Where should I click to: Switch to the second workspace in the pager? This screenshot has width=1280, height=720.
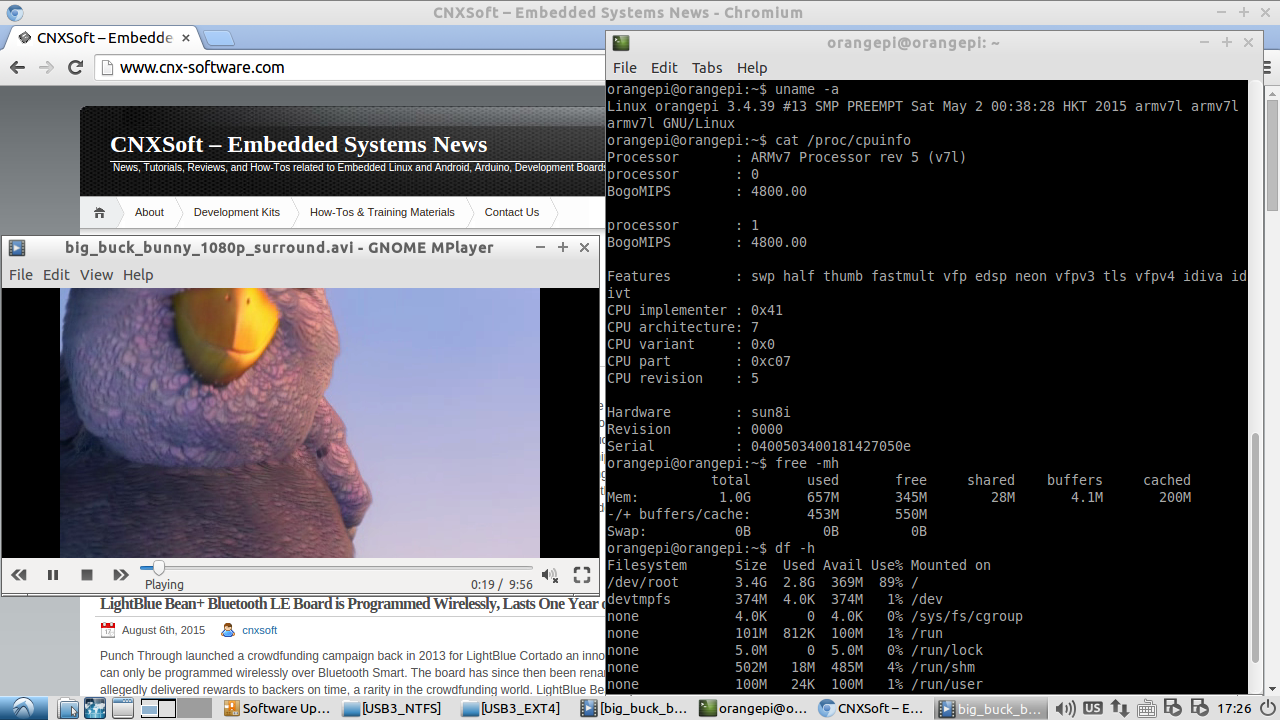pyautogui.click(x=195, y=709)
